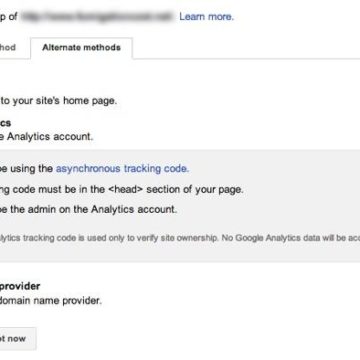Viewport: 360px width, 360px height.
Task: Click the 'p of' text before the URL
Action: (9, 16)
